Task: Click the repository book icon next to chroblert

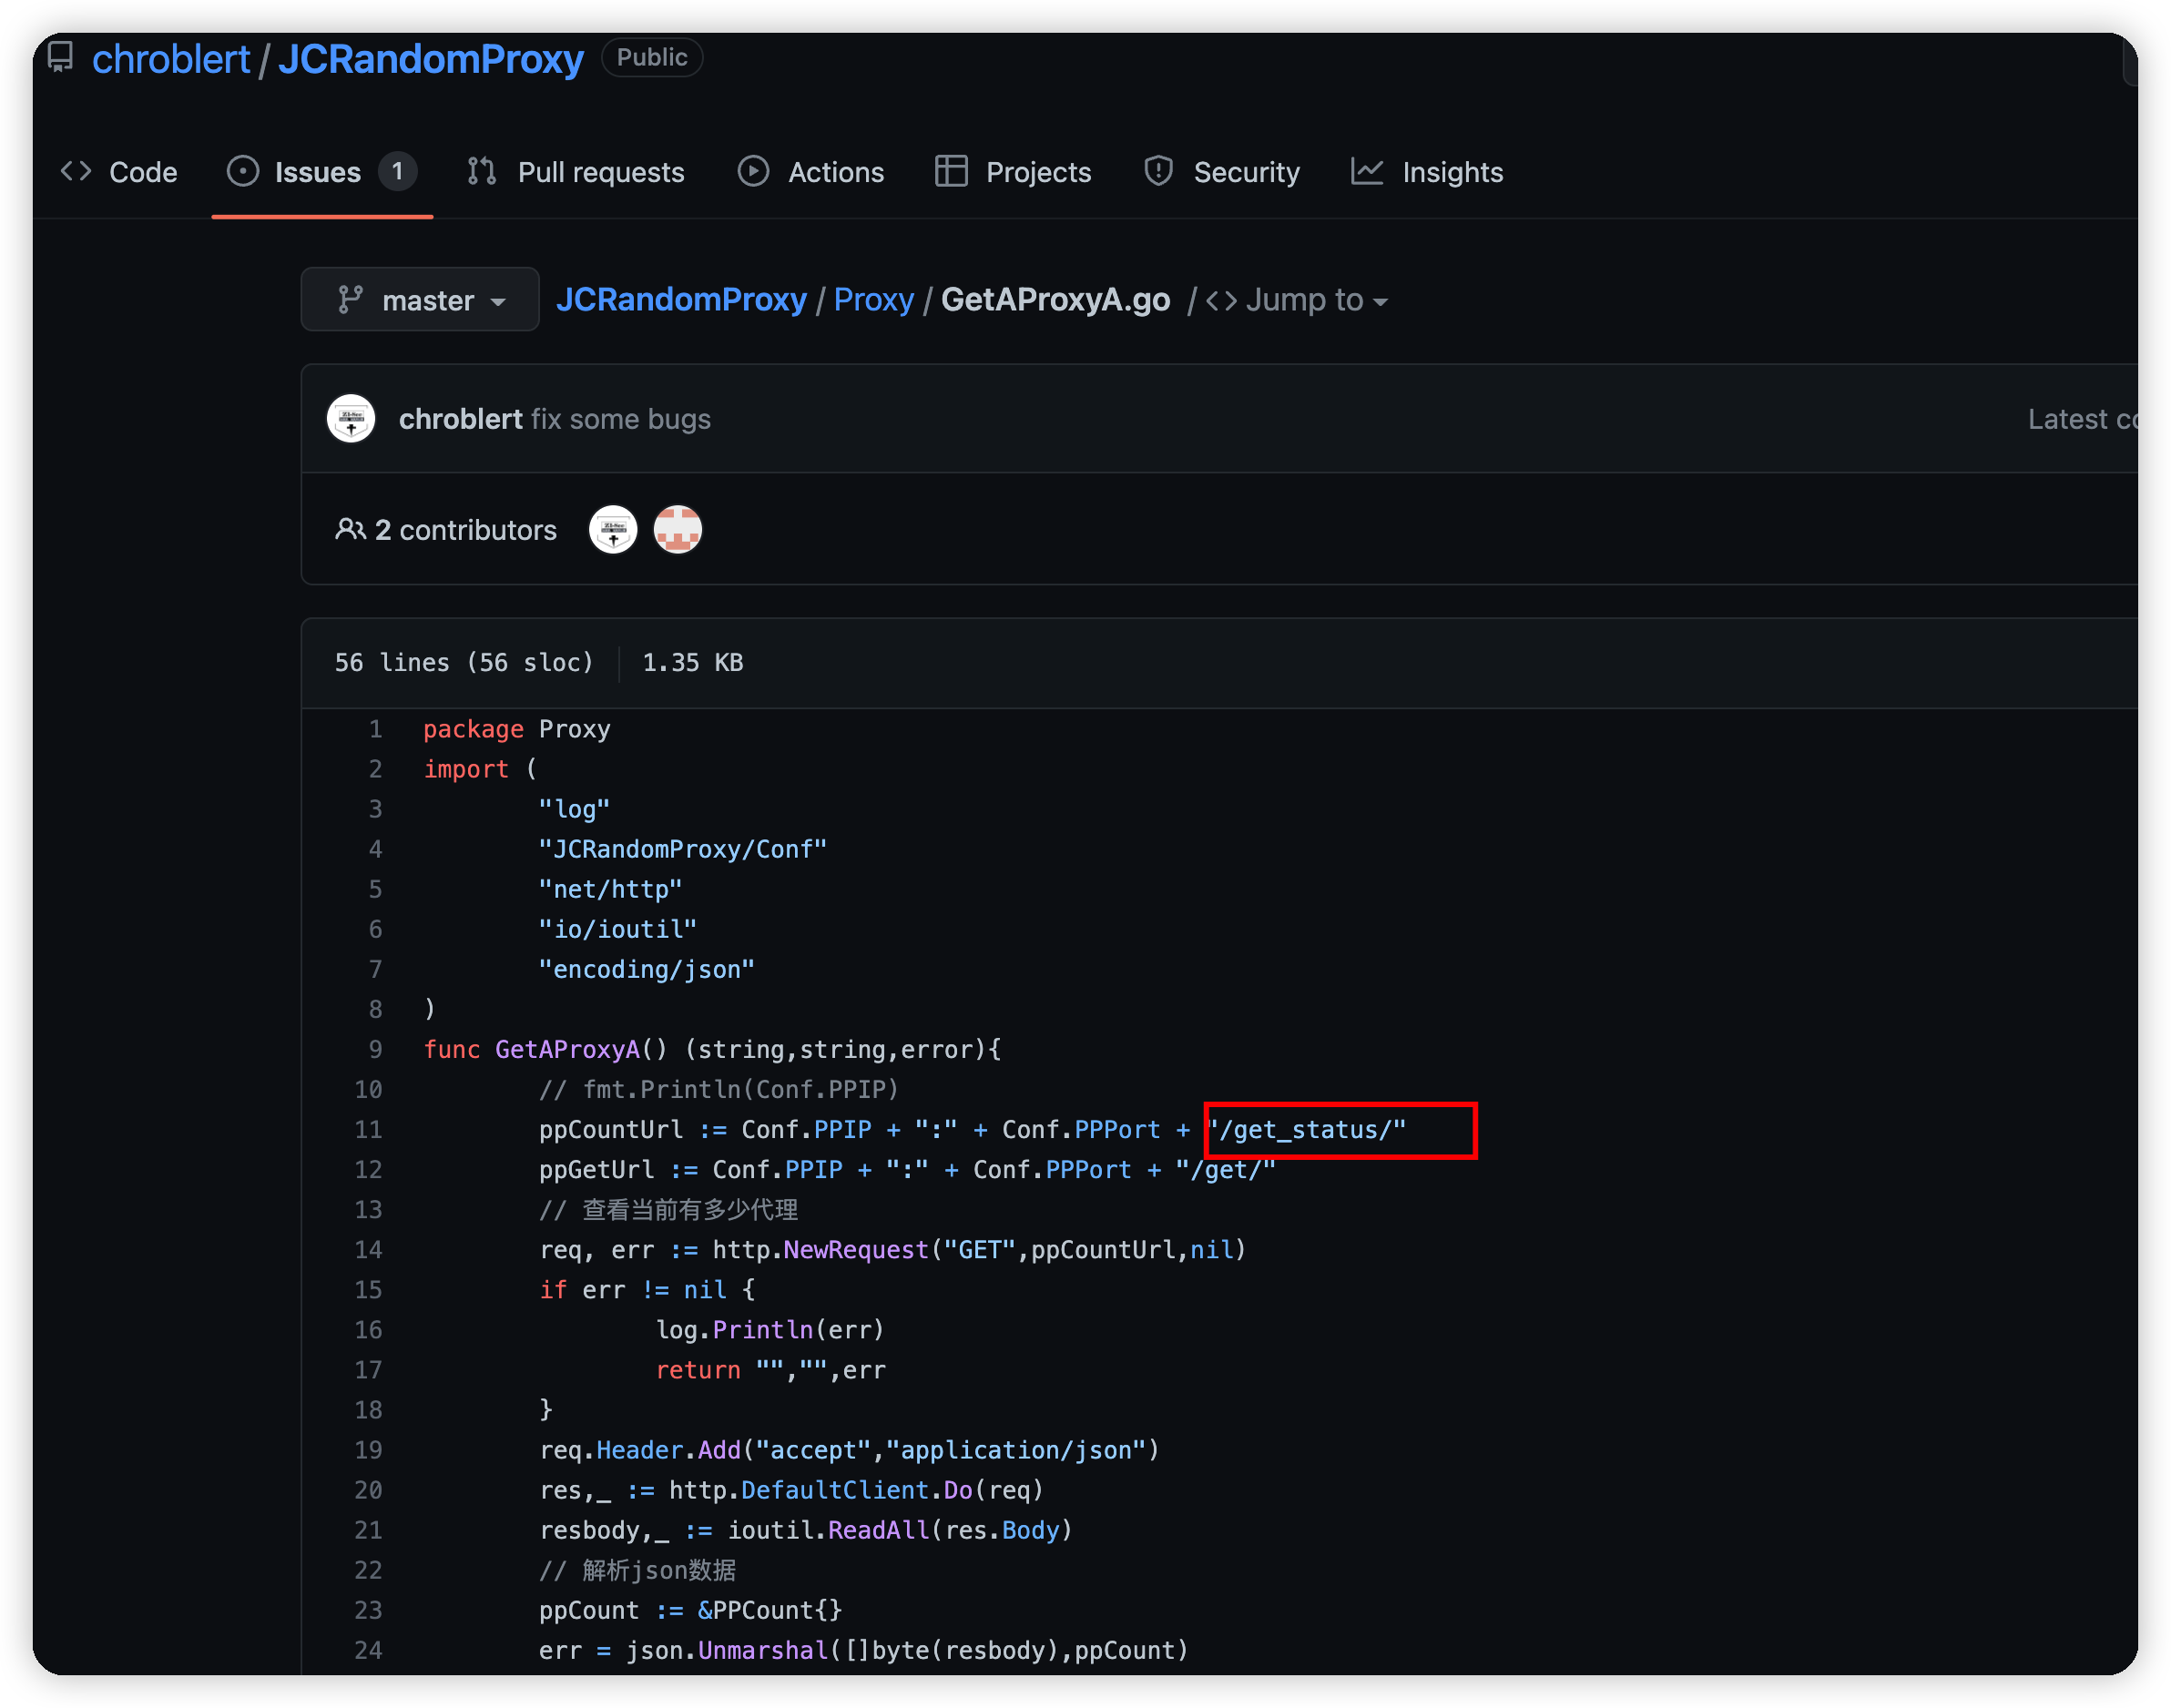Action: click(60, 57)
